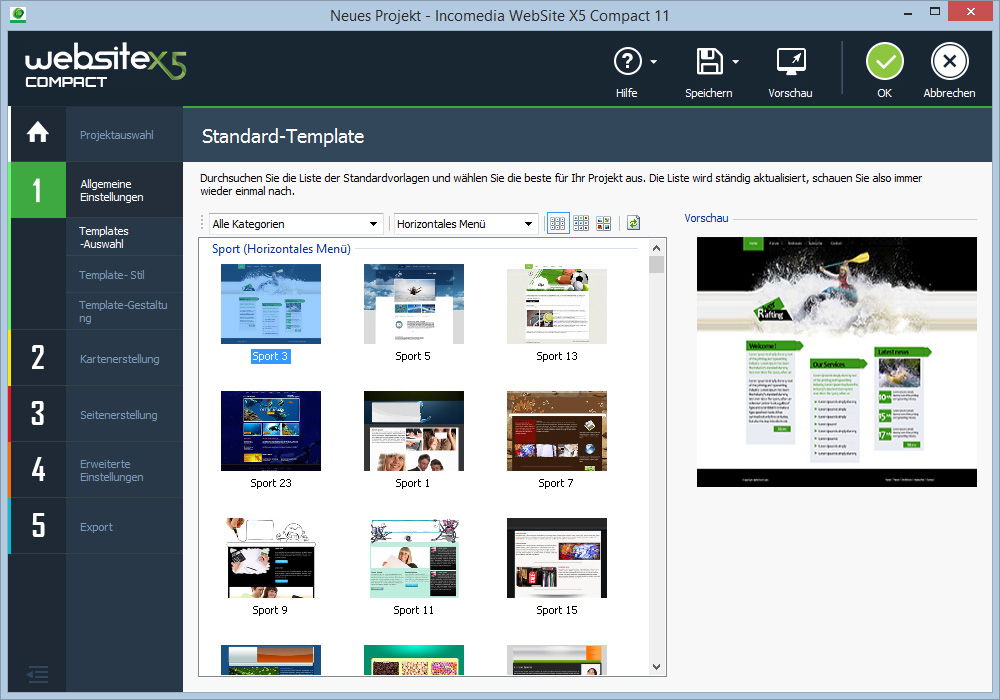
Task: Click the WebSite X5 app icon in title bar
Action: (18, 14)
